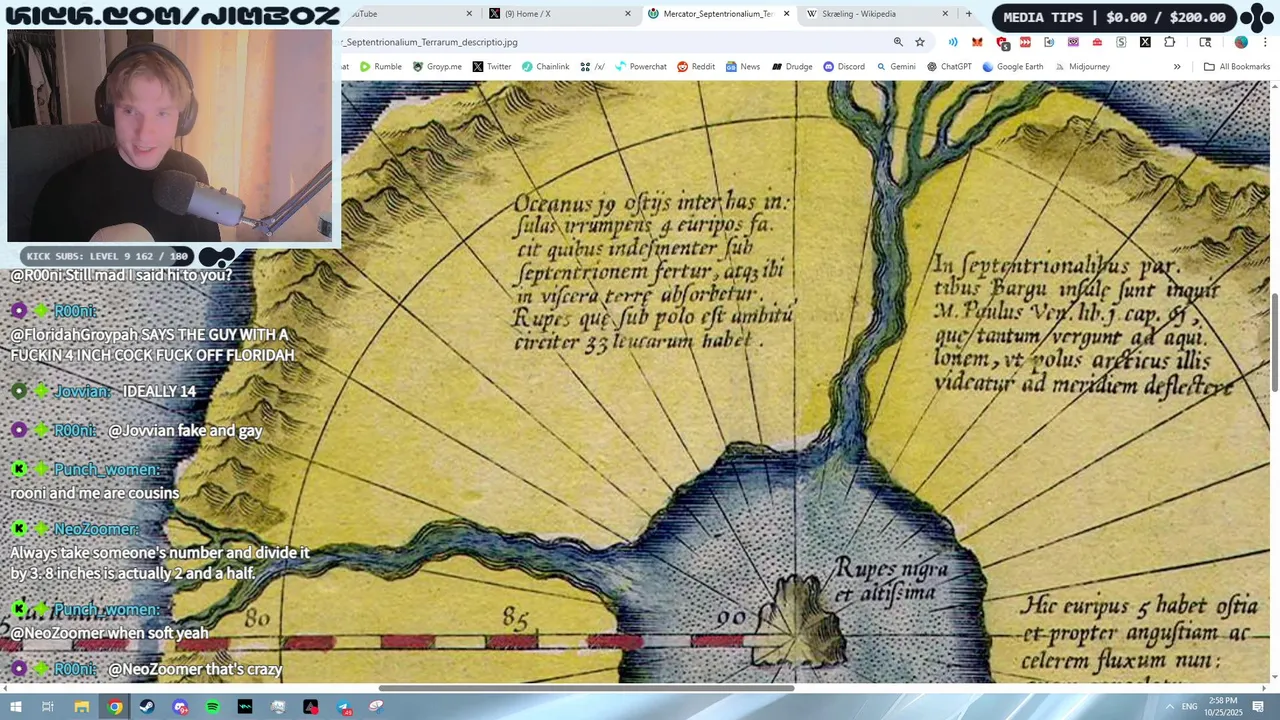Viewport: 1280px width, 720px height.
Task: Click the horizontal page scrollbar thumb
Action: [x=586, y=688]
